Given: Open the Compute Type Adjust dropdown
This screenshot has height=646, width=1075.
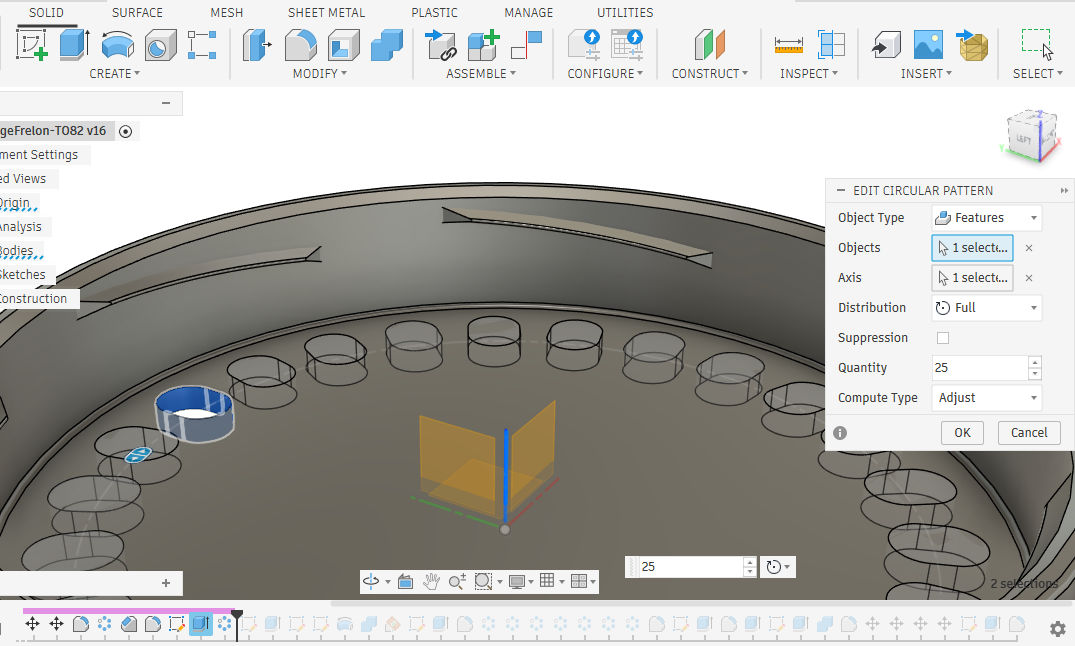Looking at the screenshot, I should pos(986,398).
